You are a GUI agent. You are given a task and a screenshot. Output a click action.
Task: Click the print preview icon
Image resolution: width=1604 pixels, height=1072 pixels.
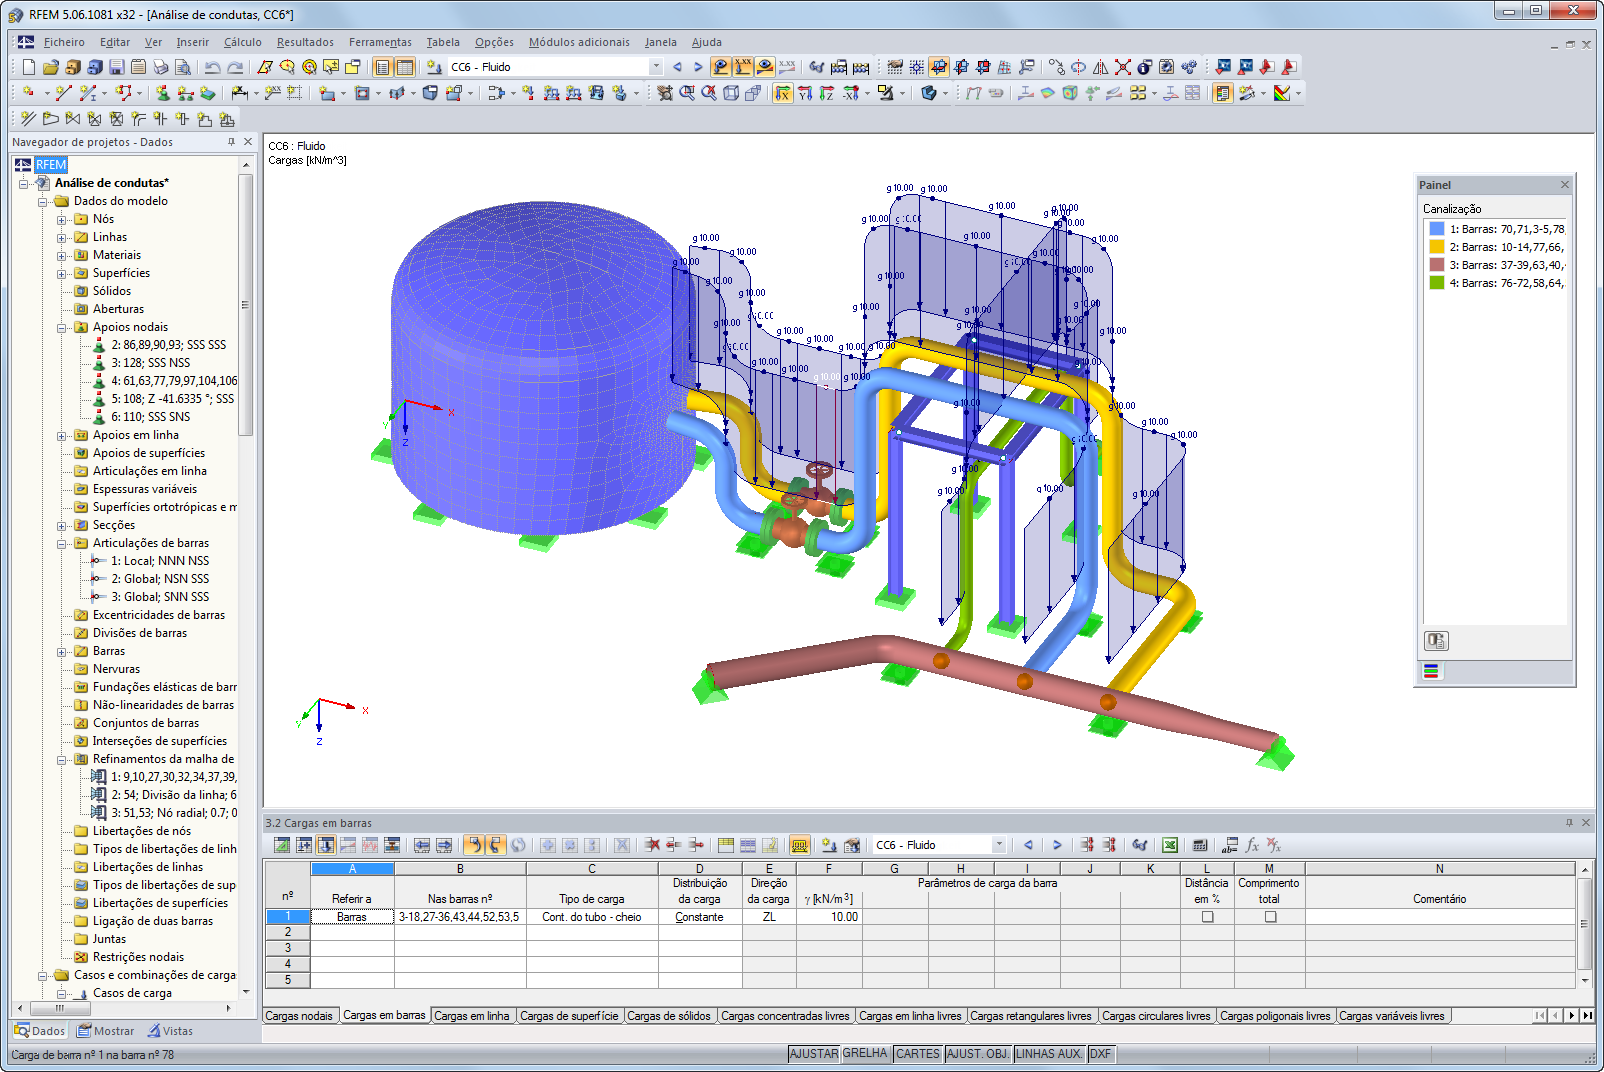pyautogui.click(x=183, y=67)
